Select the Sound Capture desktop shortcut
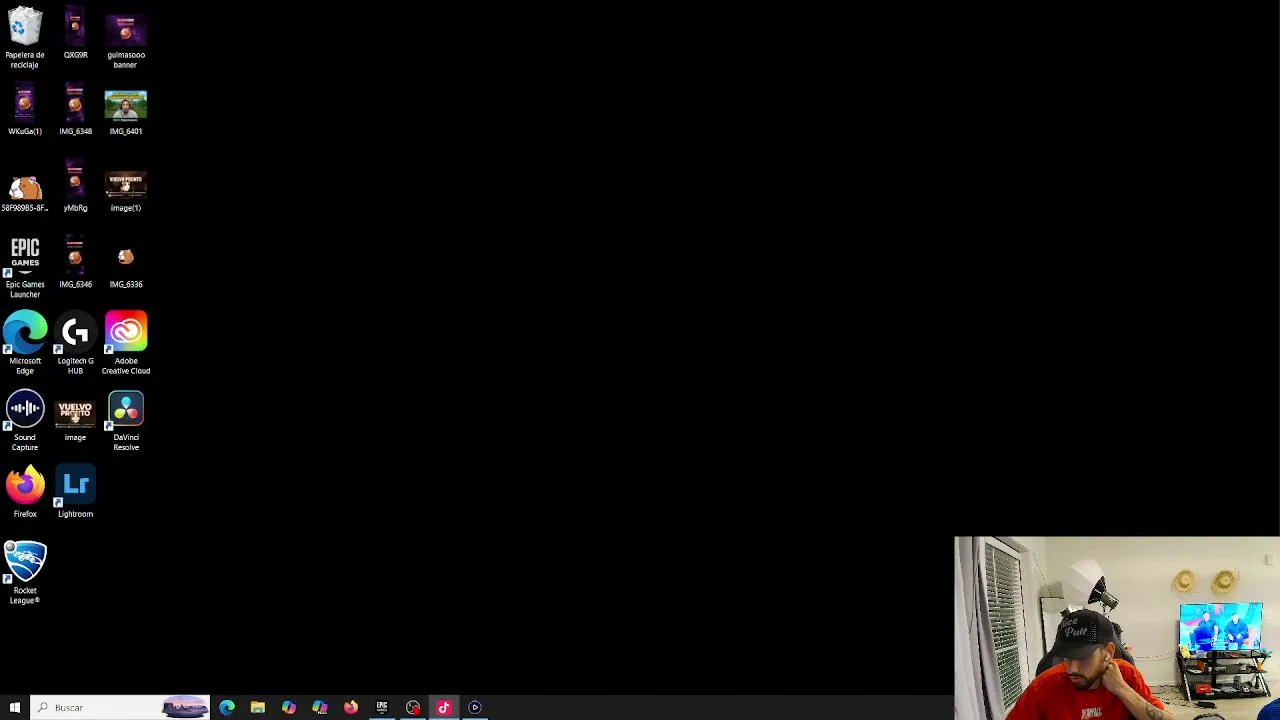Screen dimensions: 1280x720 coord(25,419)
